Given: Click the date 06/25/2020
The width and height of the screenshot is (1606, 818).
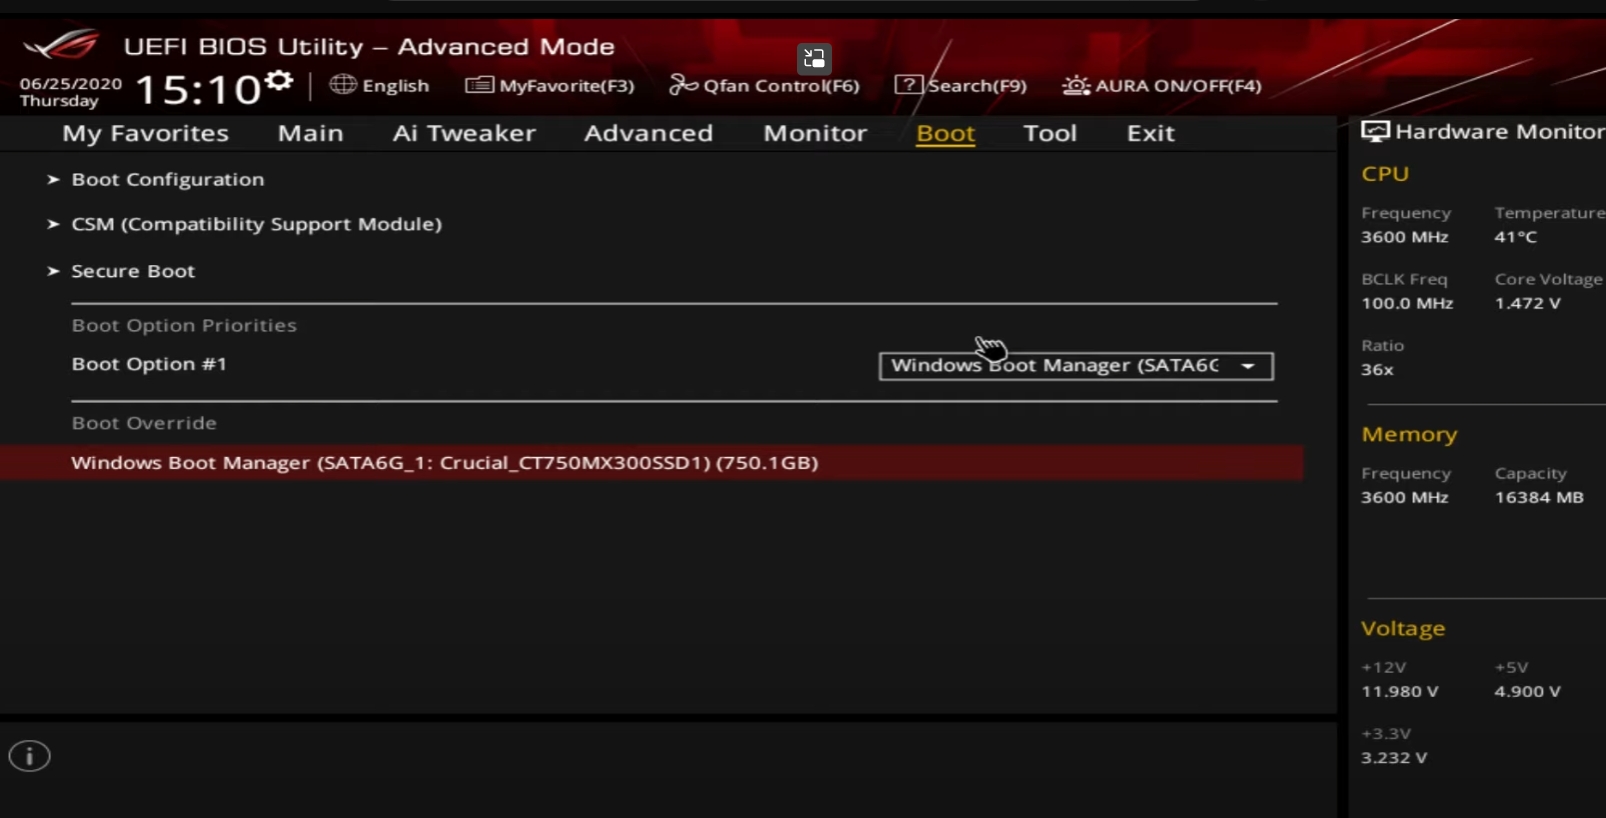Looking at the screenshot, I should [71, 84].
